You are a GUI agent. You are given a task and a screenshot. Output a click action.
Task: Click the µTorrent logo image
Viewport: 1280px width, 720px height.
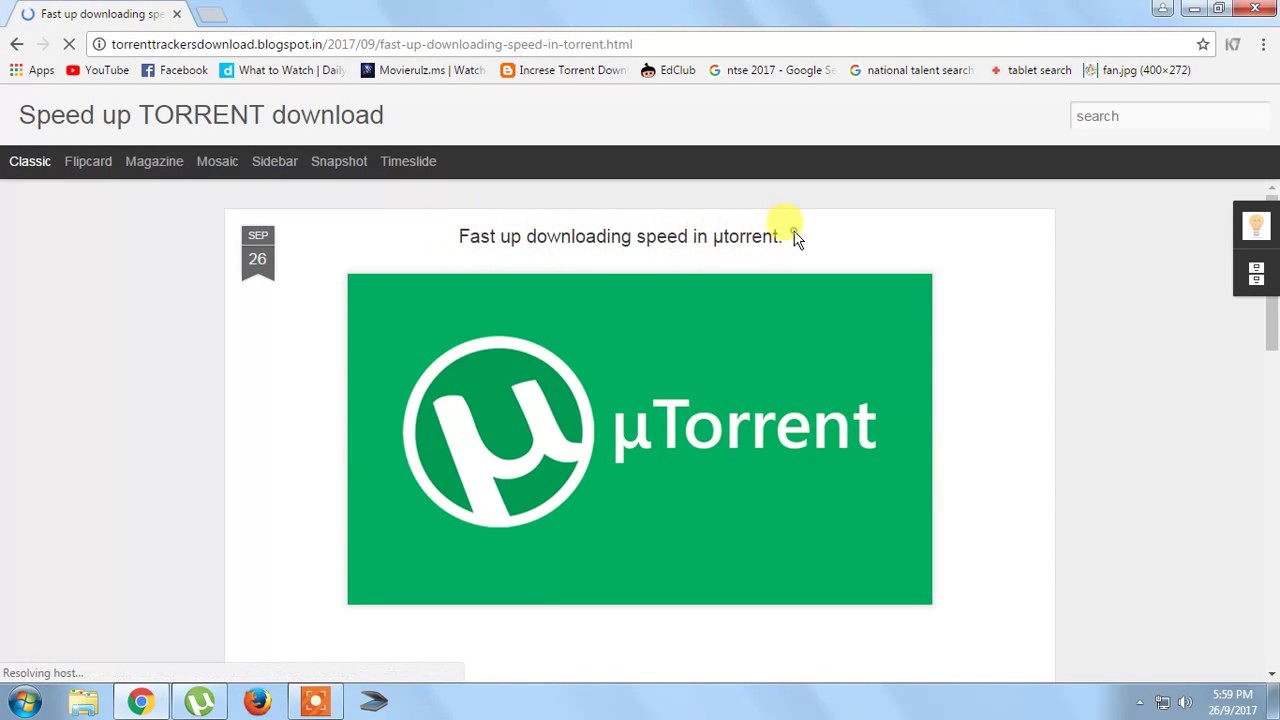640,439
